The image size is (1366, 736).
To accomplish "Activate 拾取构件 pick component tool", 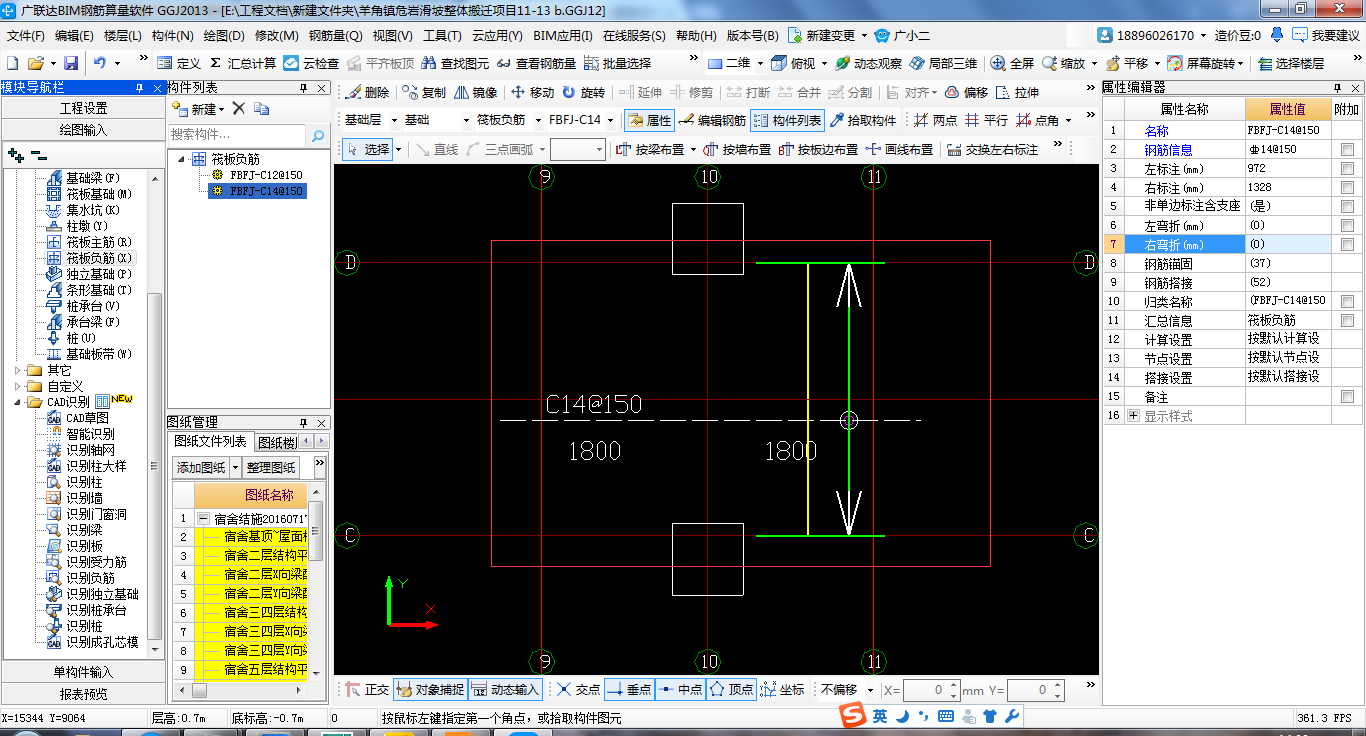I will tap(862, 120).
